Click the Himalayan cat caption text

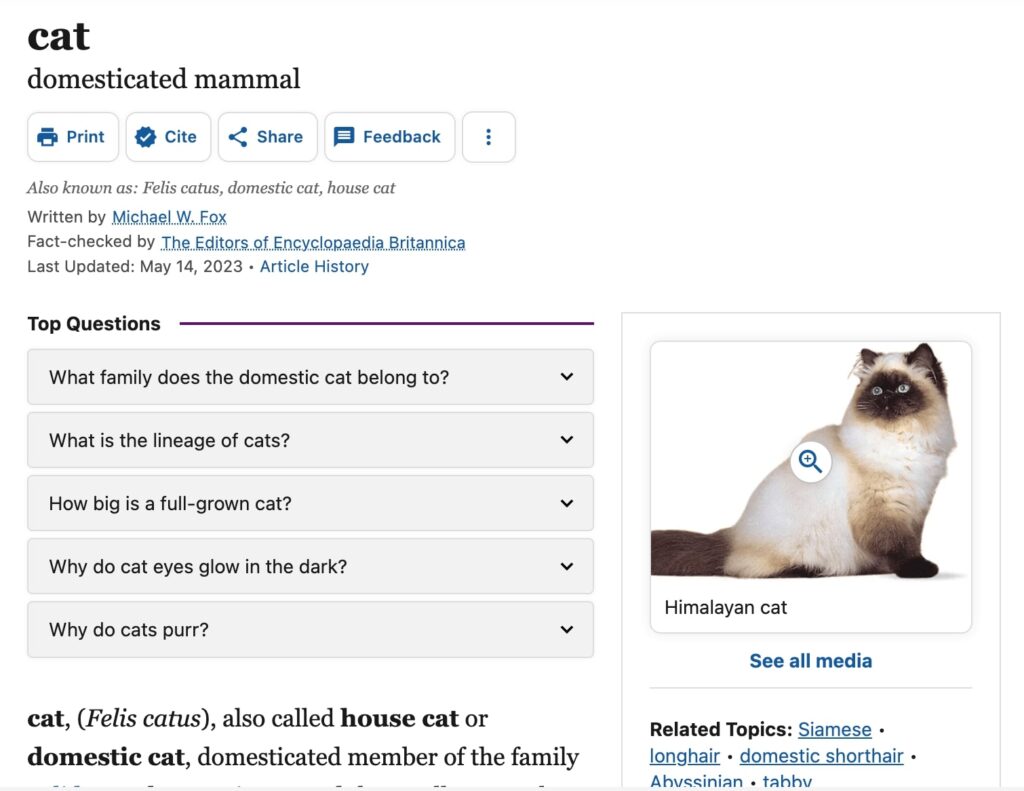coord(726,607)
